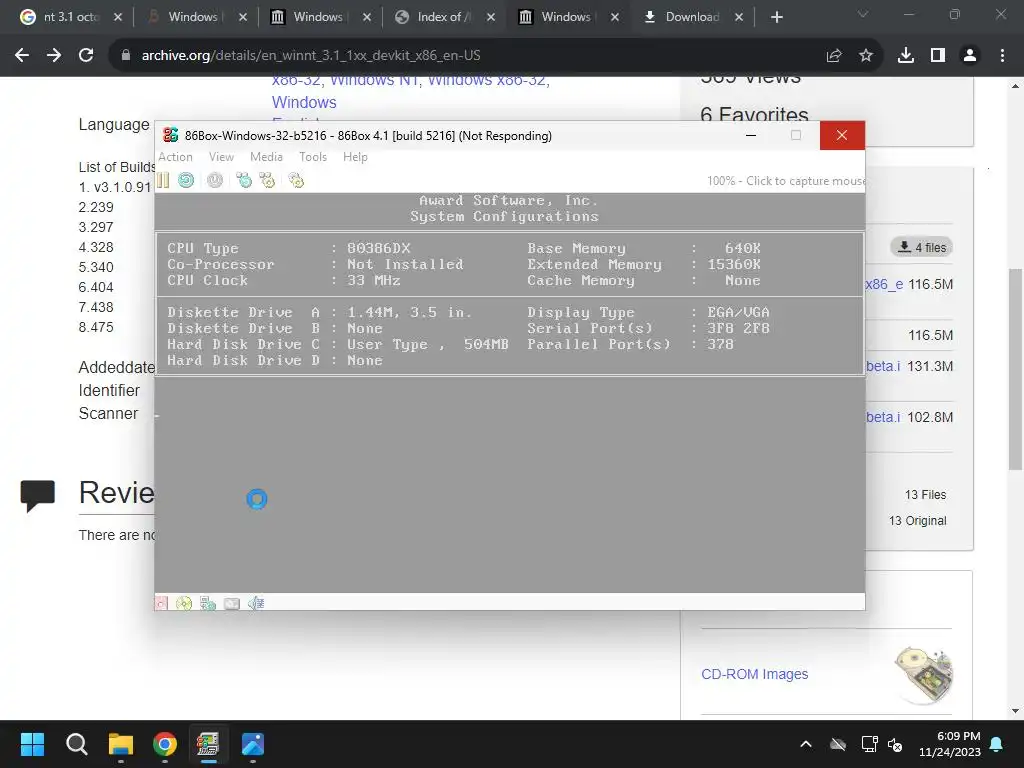Go back in Chrome
This screenshot has width=1024, height=768.
click(x=22, y=56)
